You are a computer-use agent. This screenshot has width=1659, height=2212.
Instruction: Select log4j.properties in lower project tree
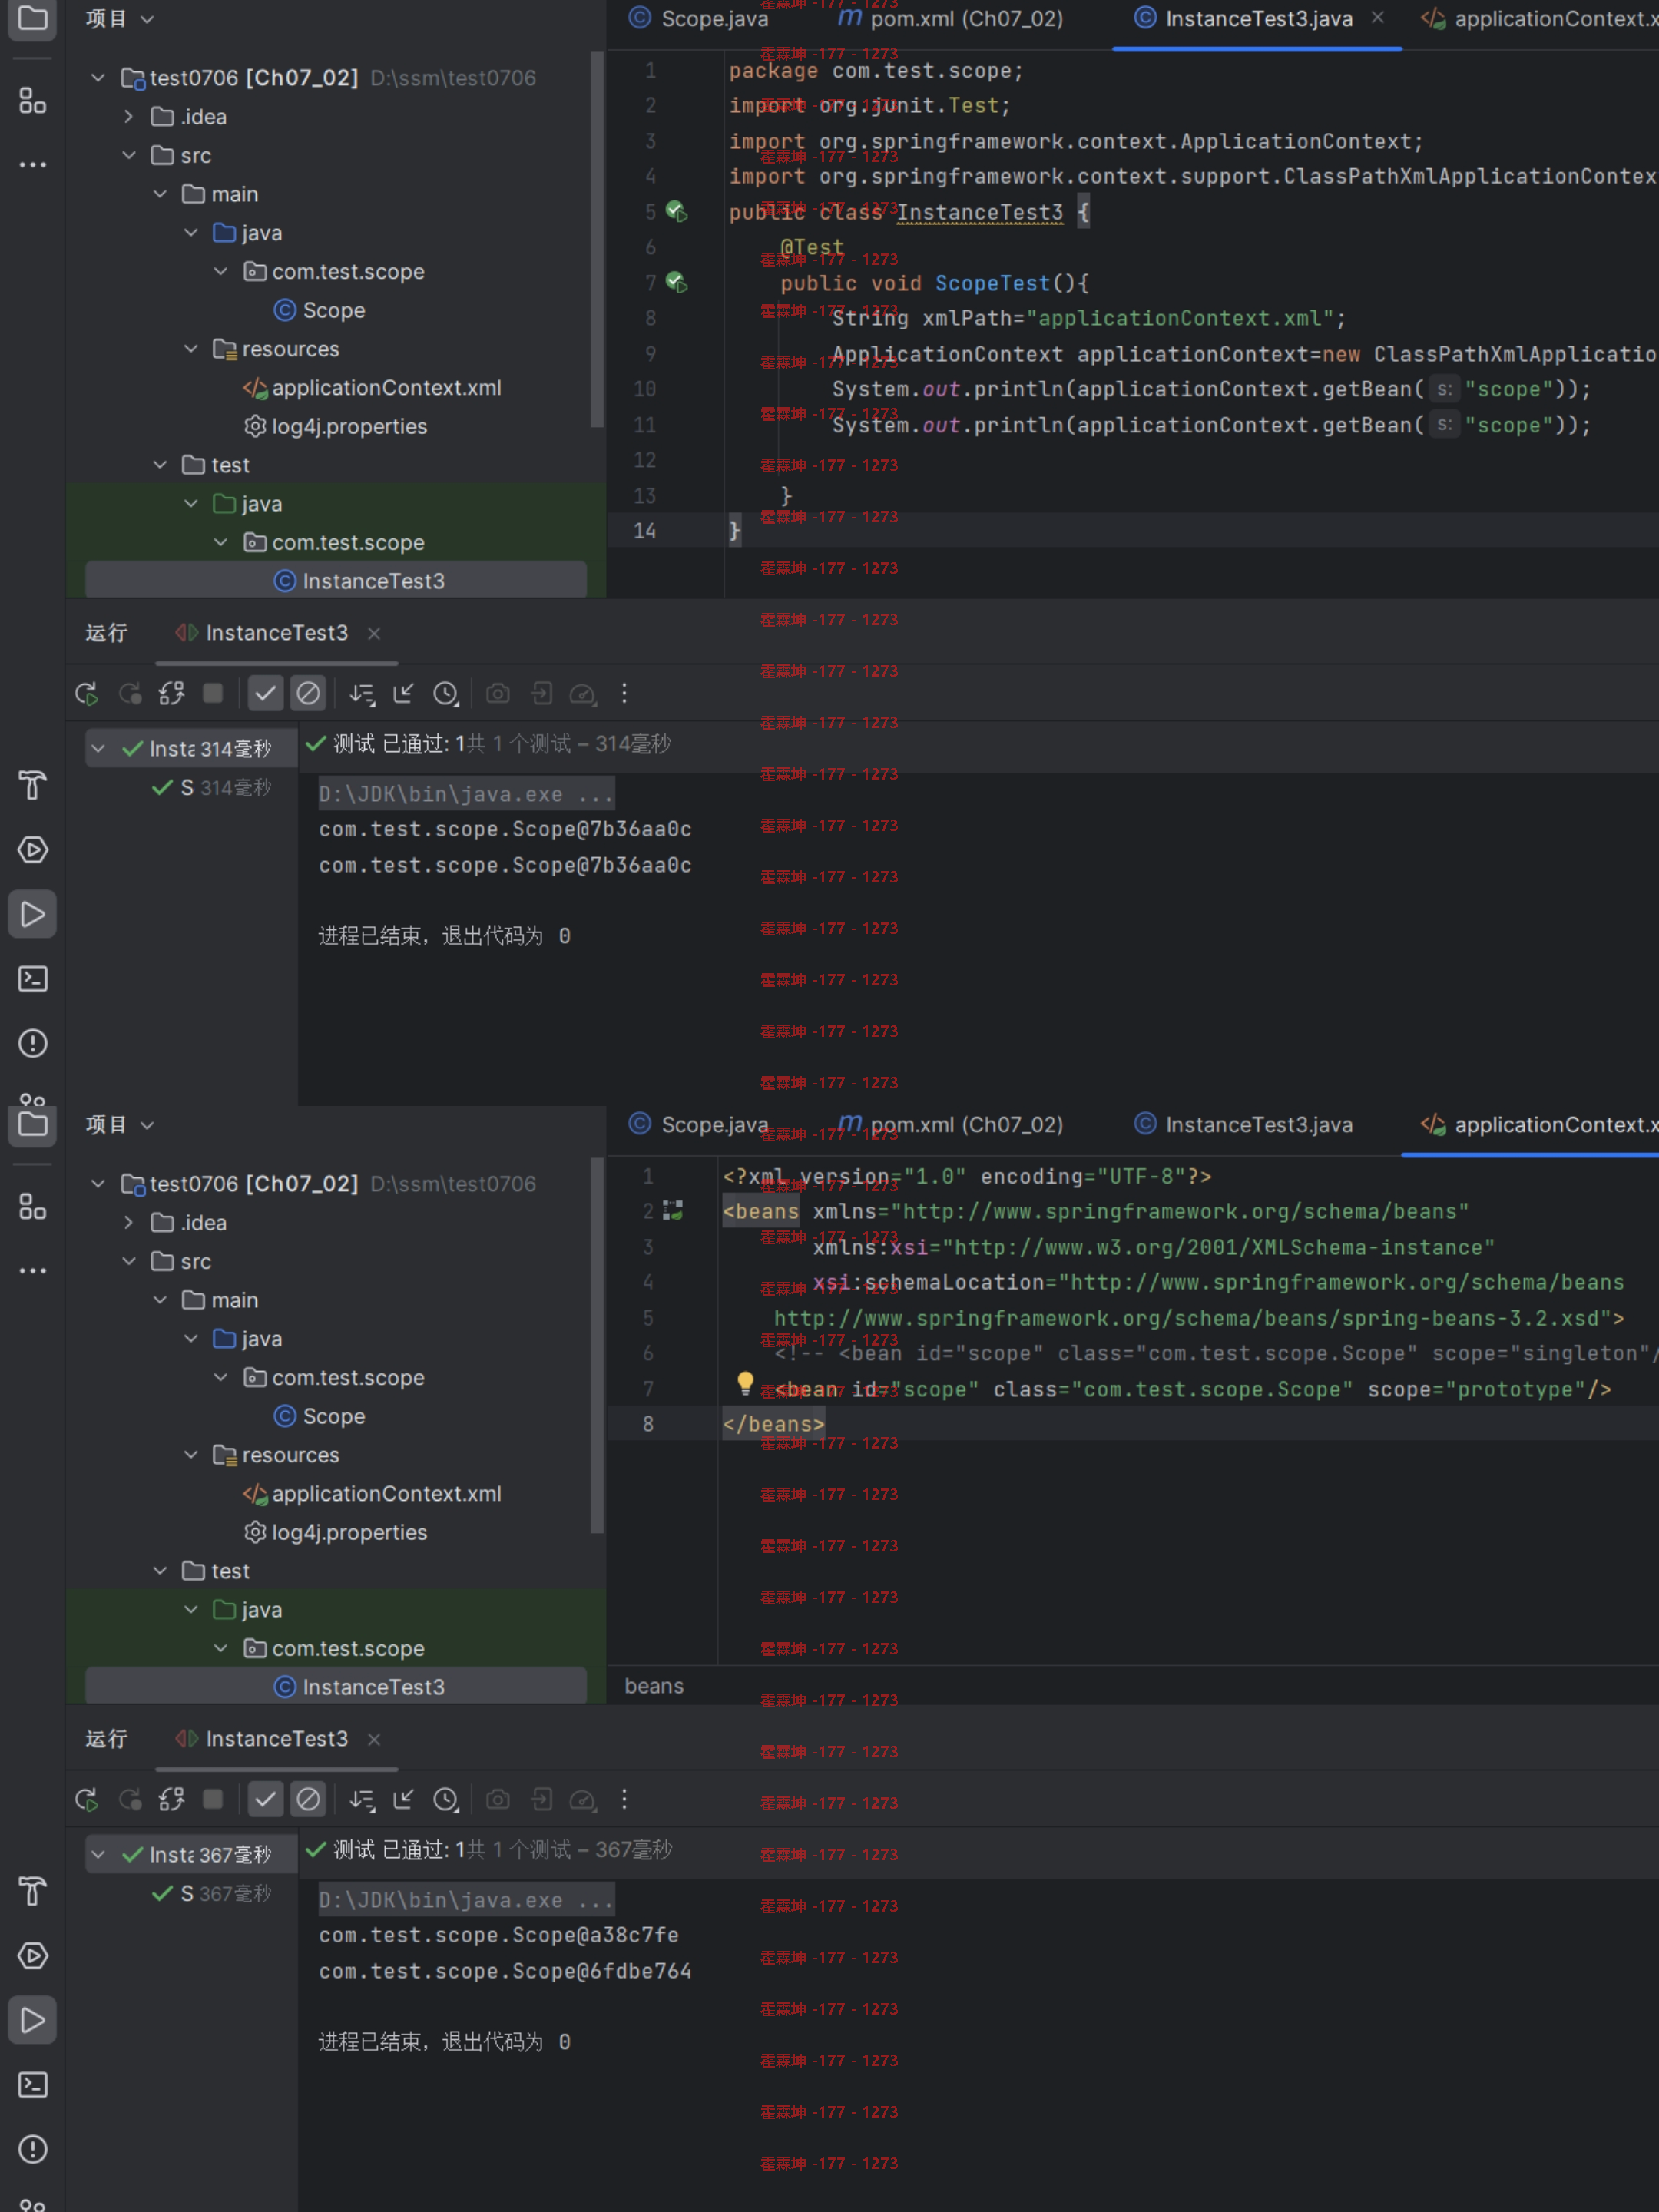[335, 1532]
